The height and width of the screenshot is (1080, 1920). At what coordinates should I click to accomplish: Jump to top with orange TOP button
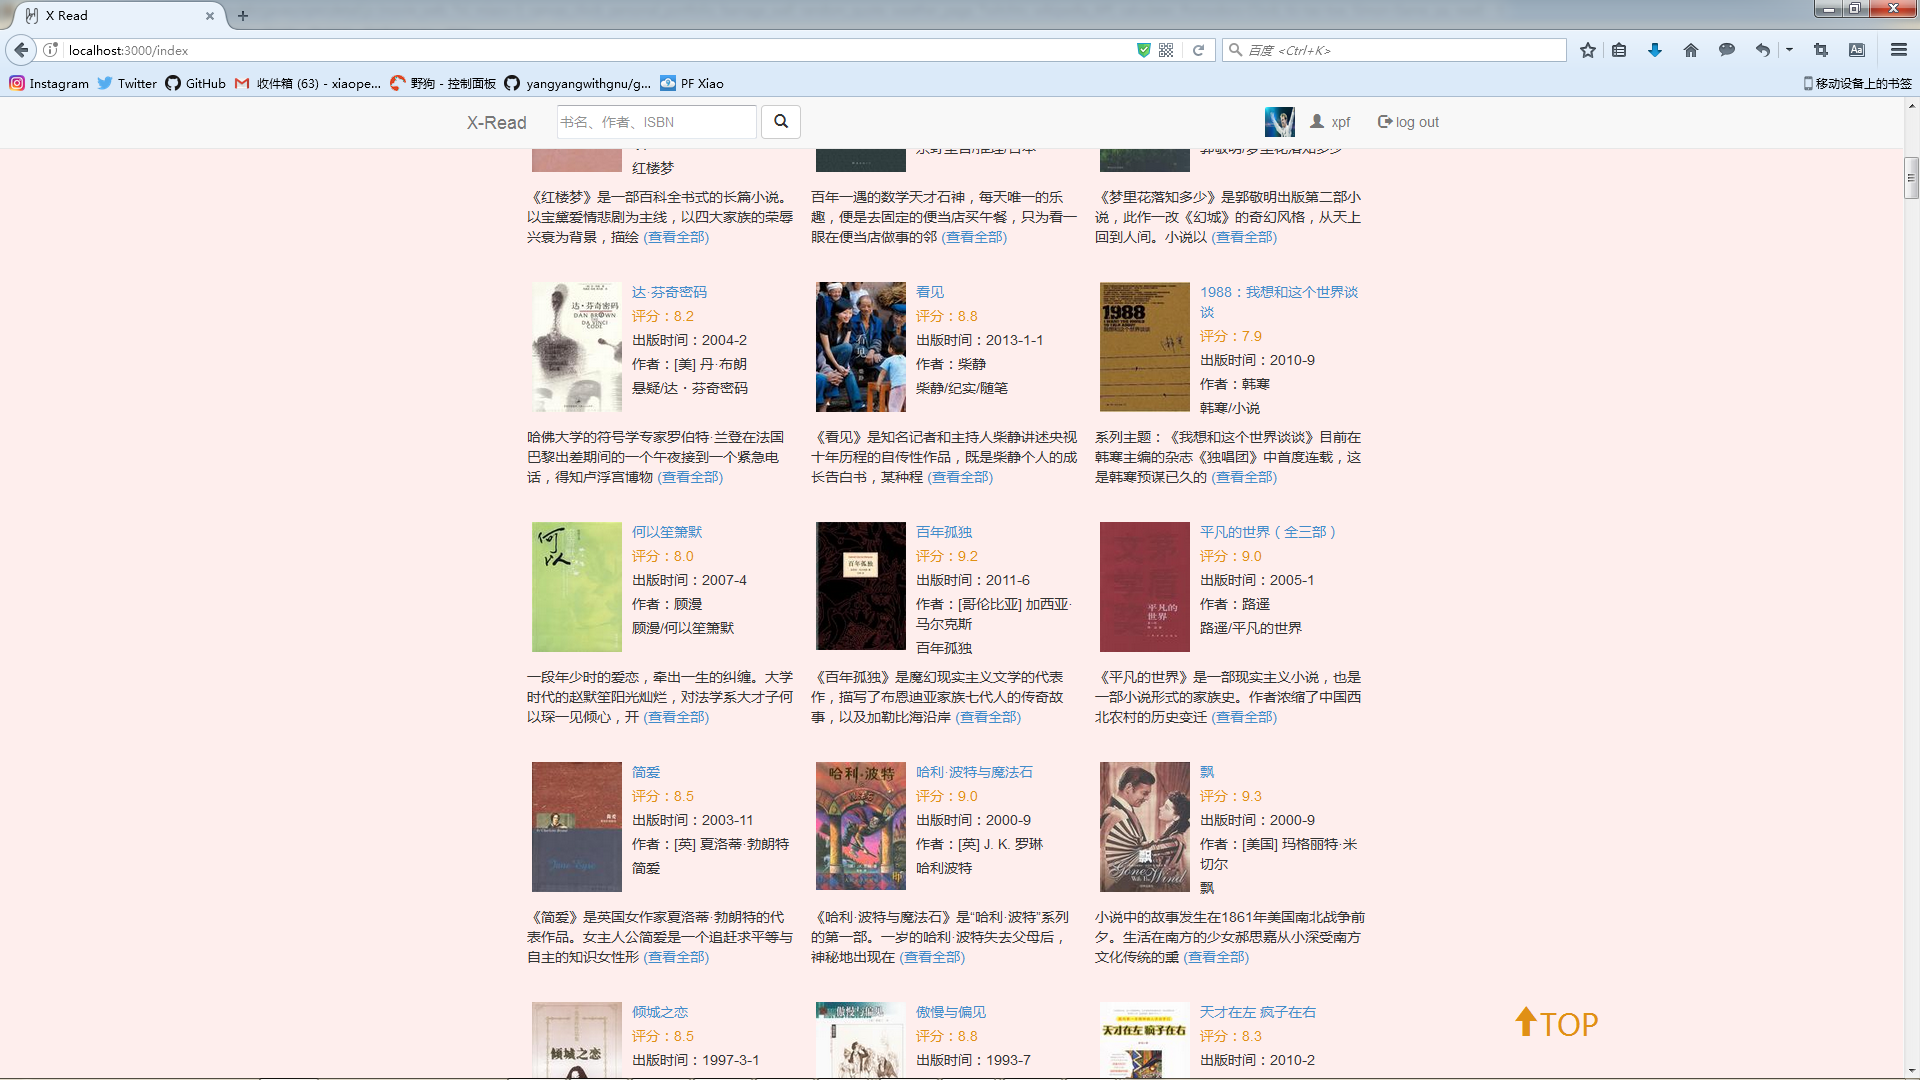[x=1556, y=1023]
